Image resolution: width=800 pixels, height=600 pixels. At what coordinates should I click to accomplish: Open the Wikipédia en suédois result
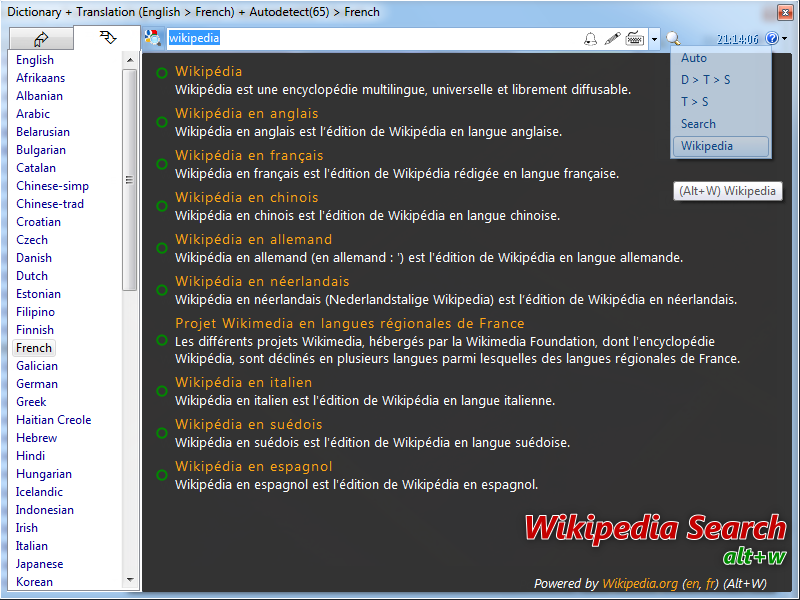coord(249,424)
